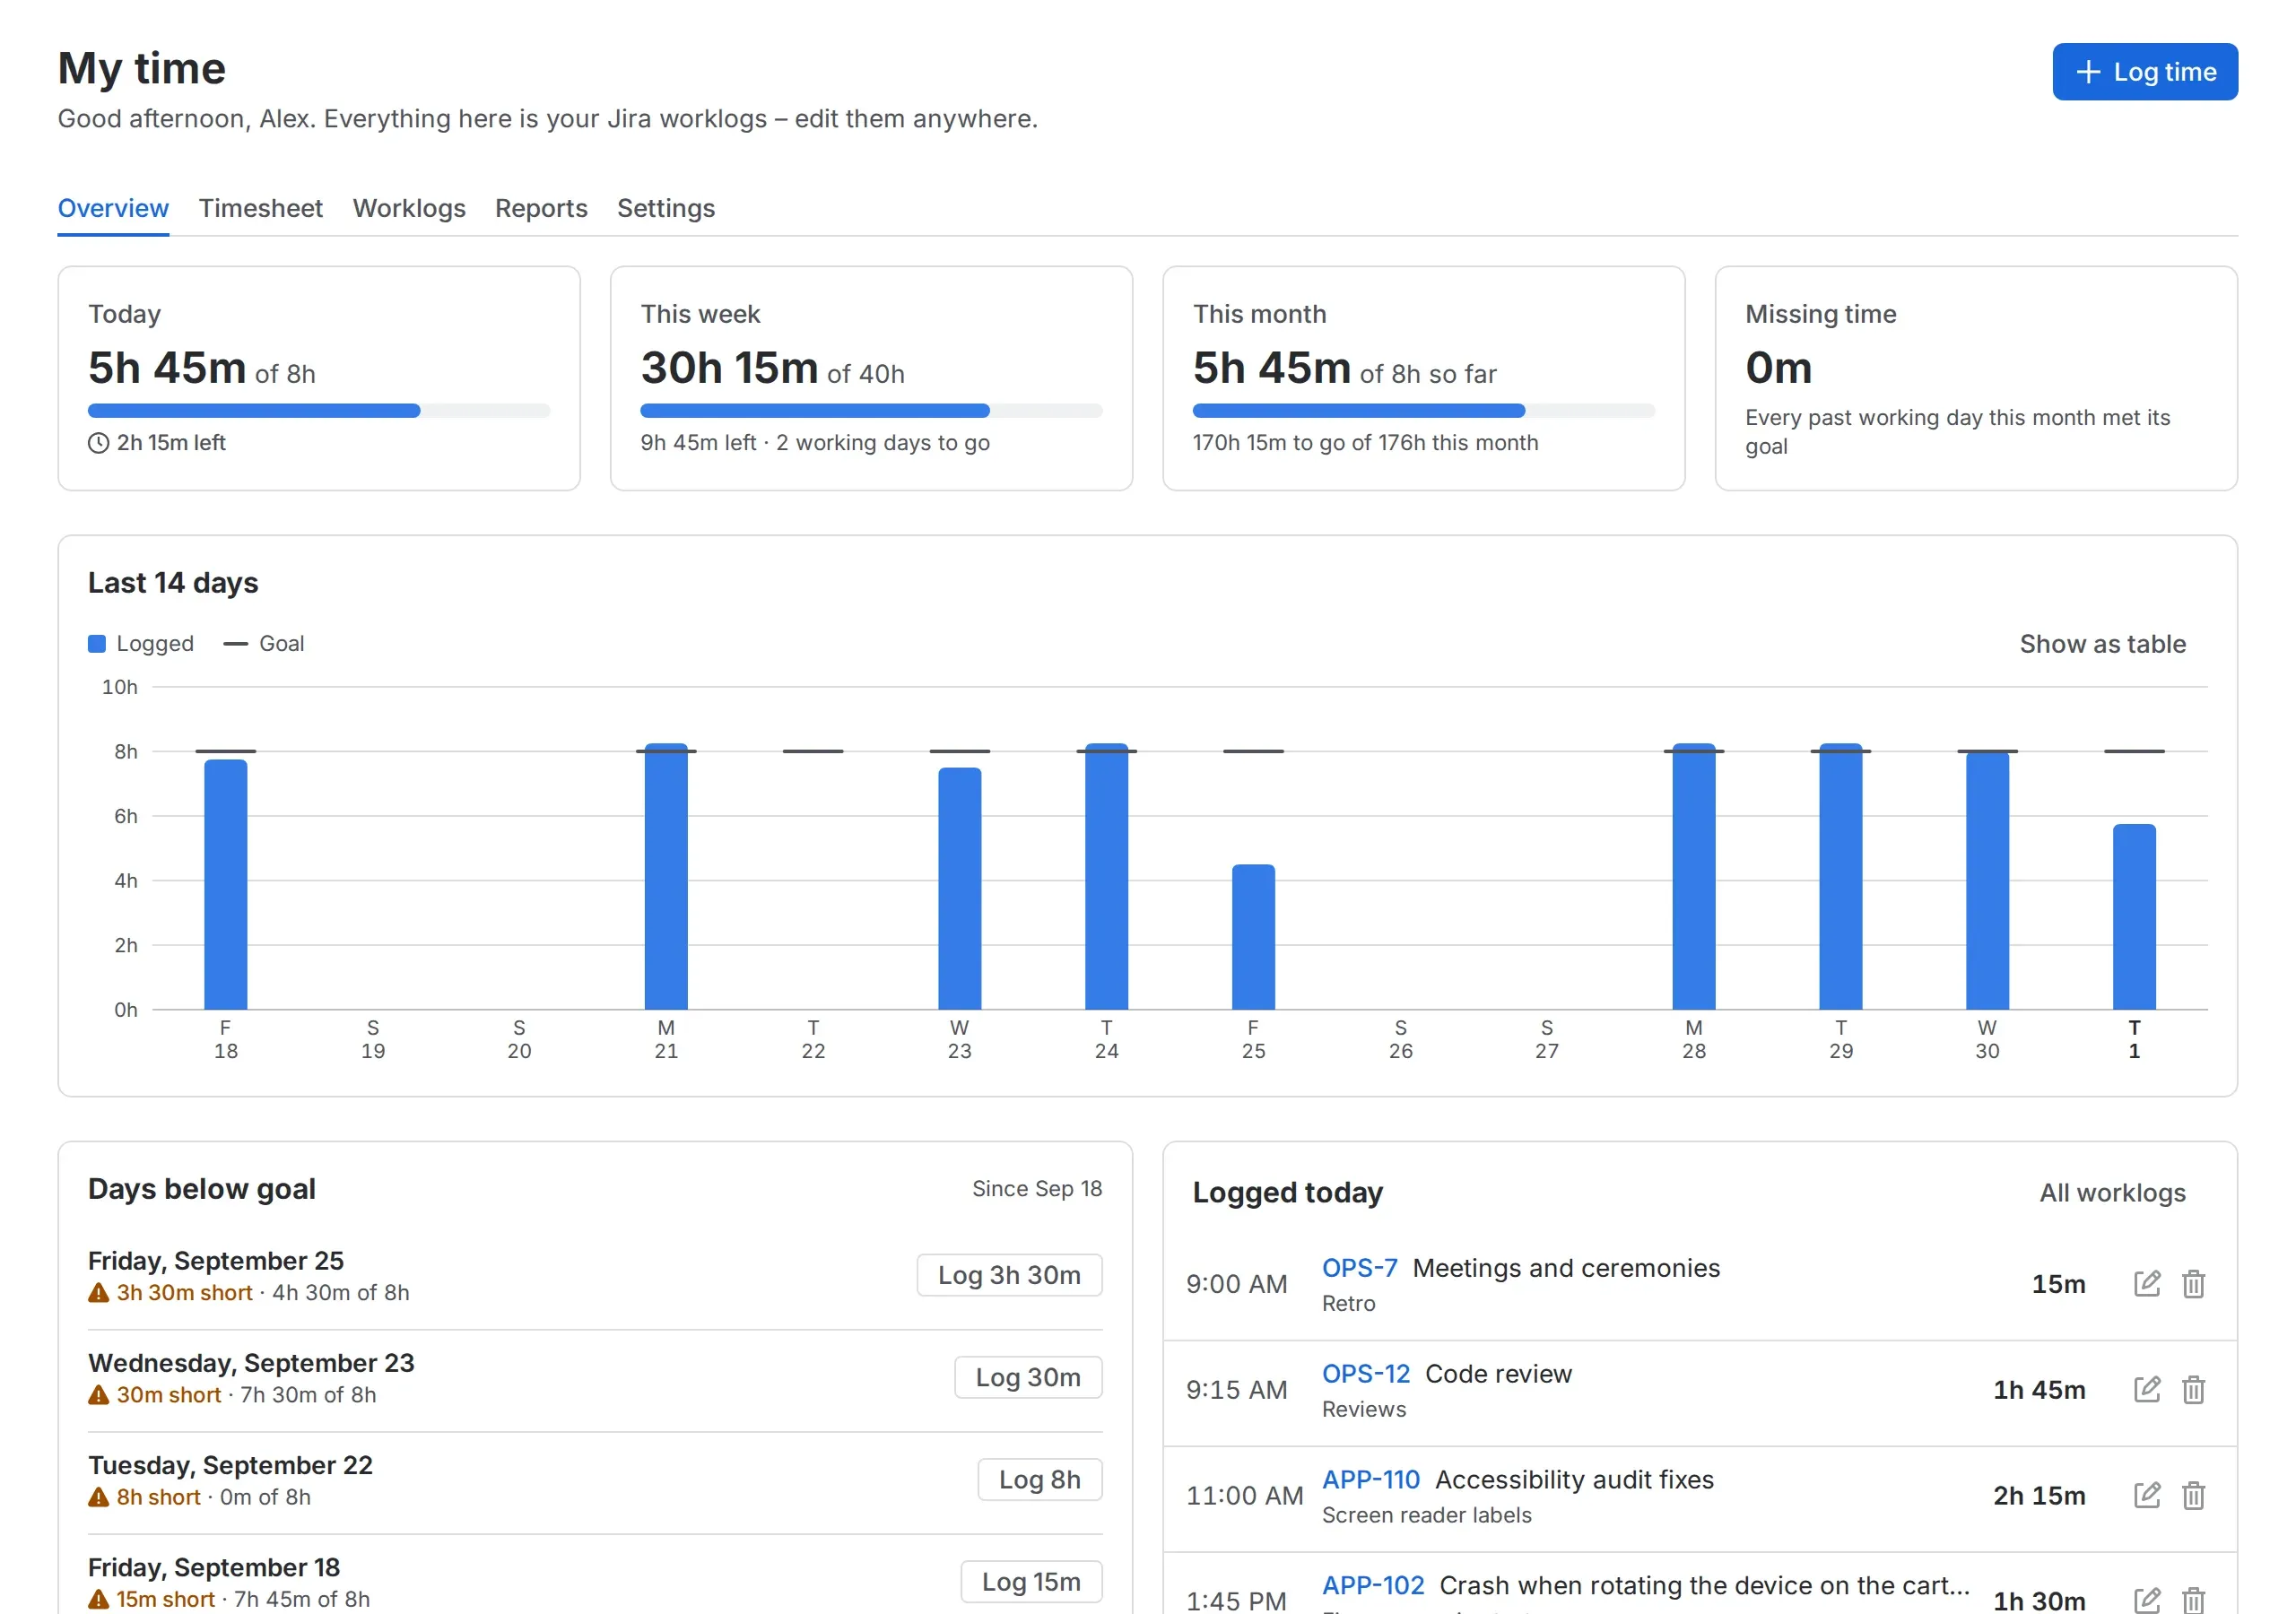Select the Wednesday 23 bar in chart
Viewport: 2296px width, 1614px height.
tap(959, 889)
